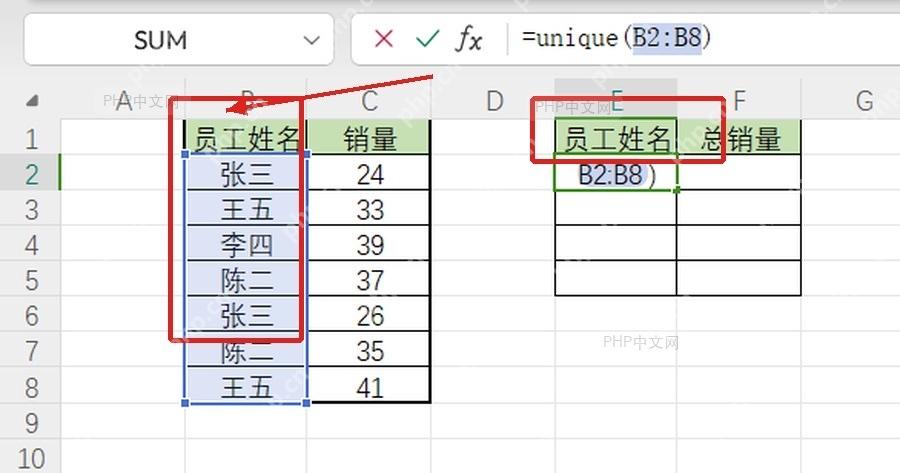This screenshot has height=473, width=900.
Task: Click the fill handle of cell E2
Action: coord(677,190)
